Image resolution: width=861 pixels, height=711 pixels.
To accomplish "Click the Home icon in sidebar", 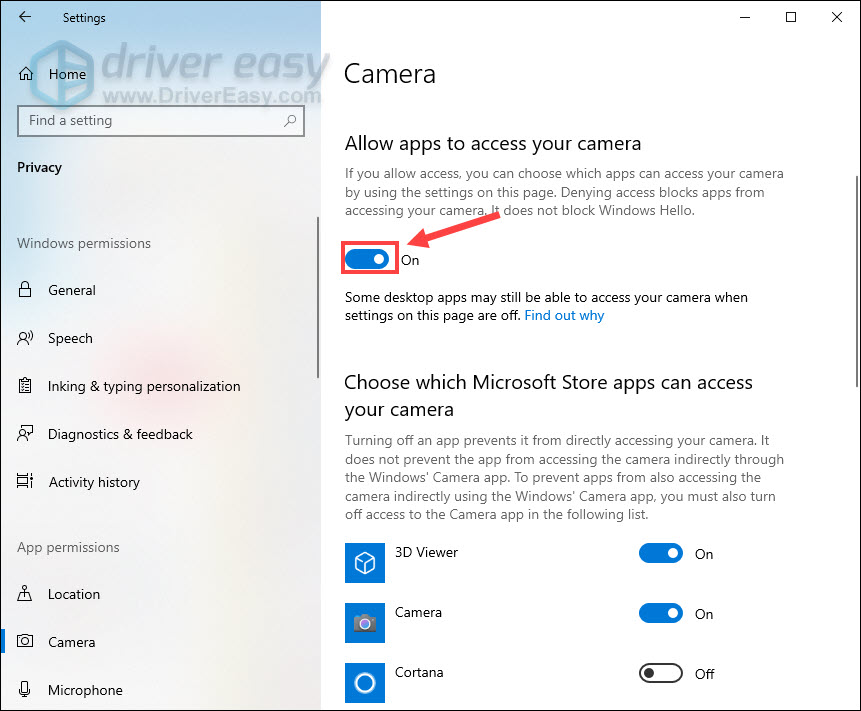I will coord(26,74).
